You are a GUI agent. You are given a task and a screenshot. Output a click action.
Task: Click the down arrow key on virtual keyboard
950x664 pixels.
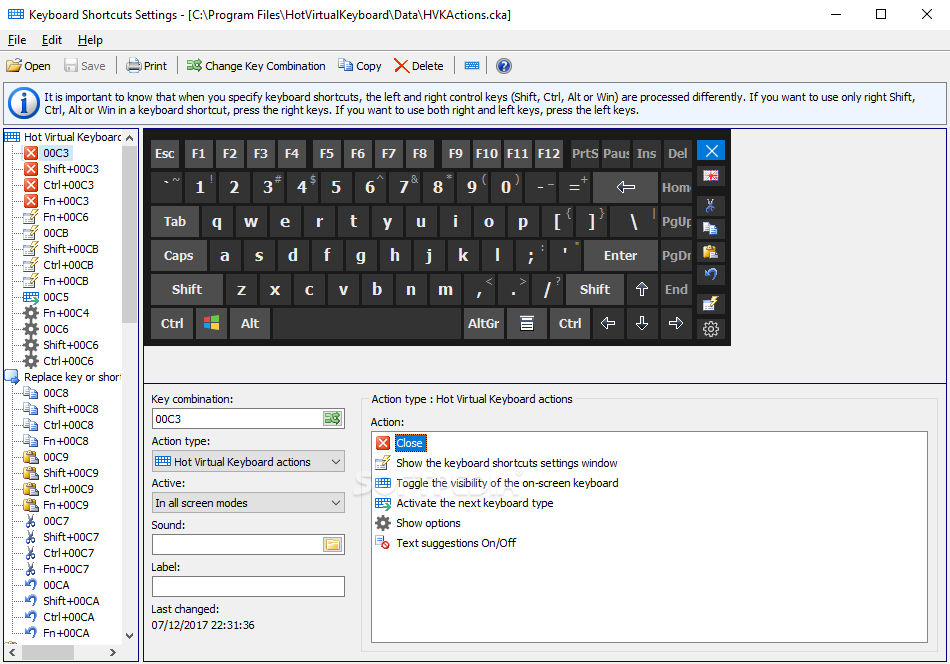click(x=642, y=324)
